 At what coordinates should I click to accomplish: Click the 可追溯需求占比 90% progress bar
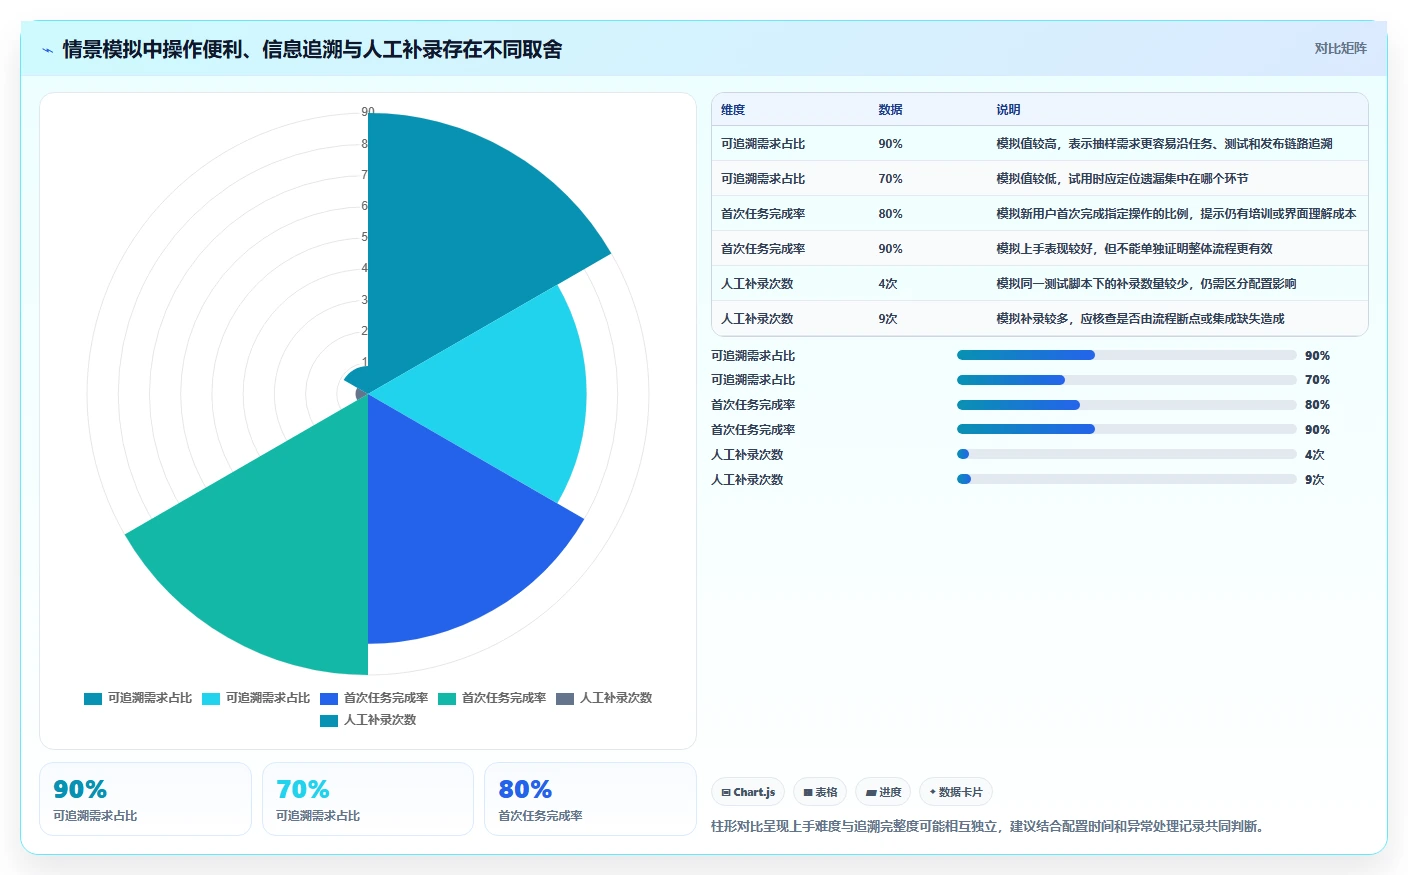click(1126, 355)
